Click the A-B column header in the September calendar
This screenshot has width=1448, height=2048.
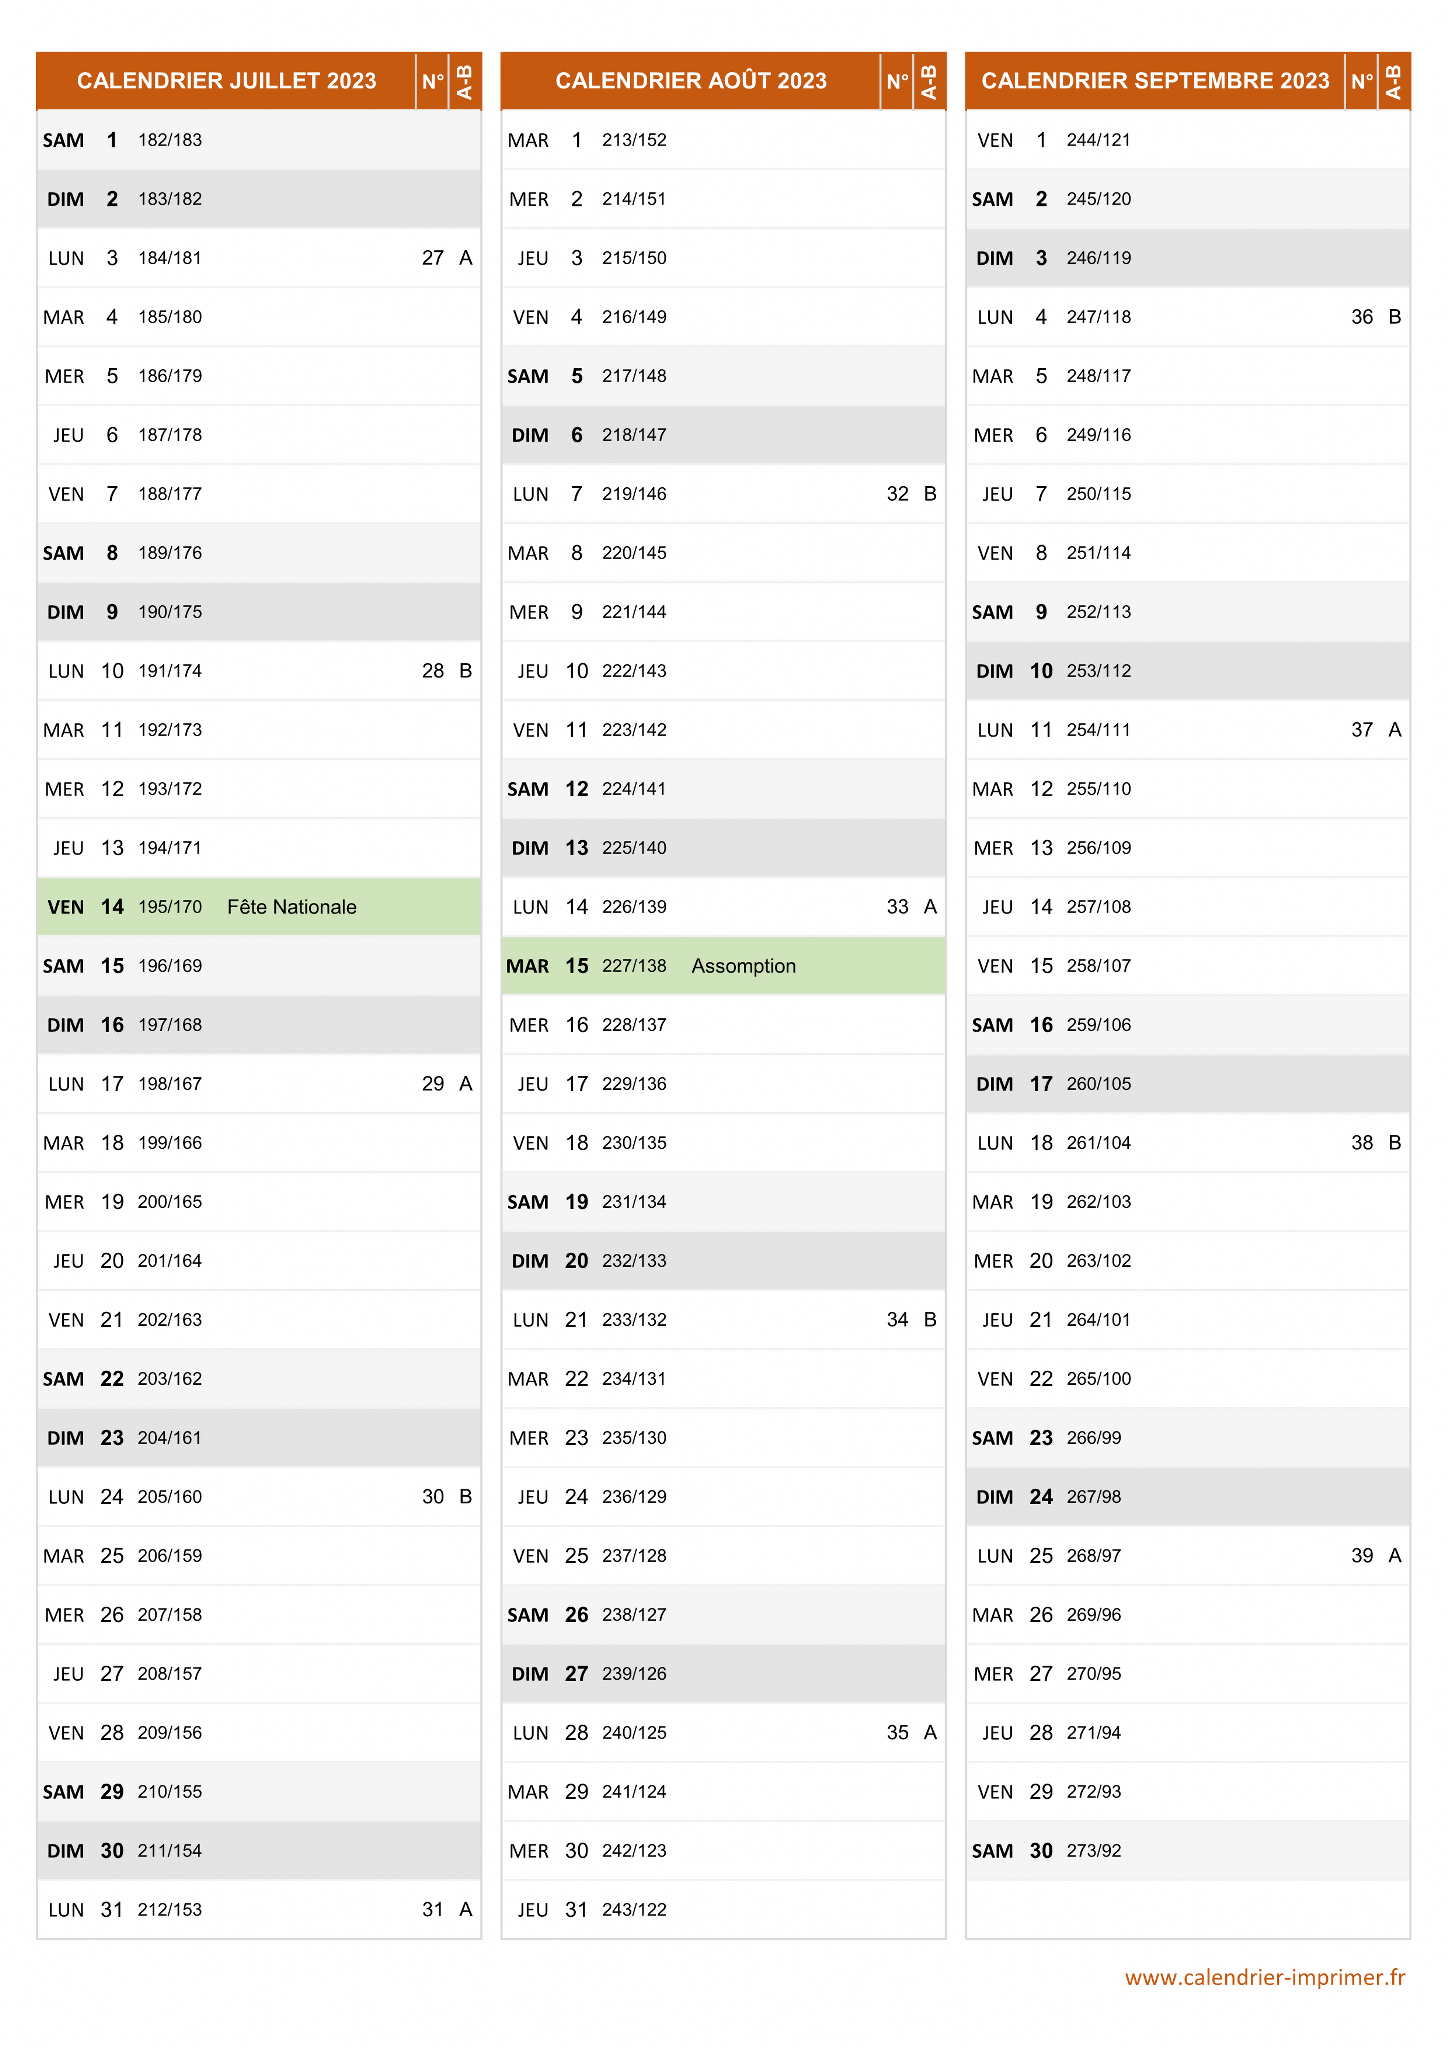[x=1394, y=81]
